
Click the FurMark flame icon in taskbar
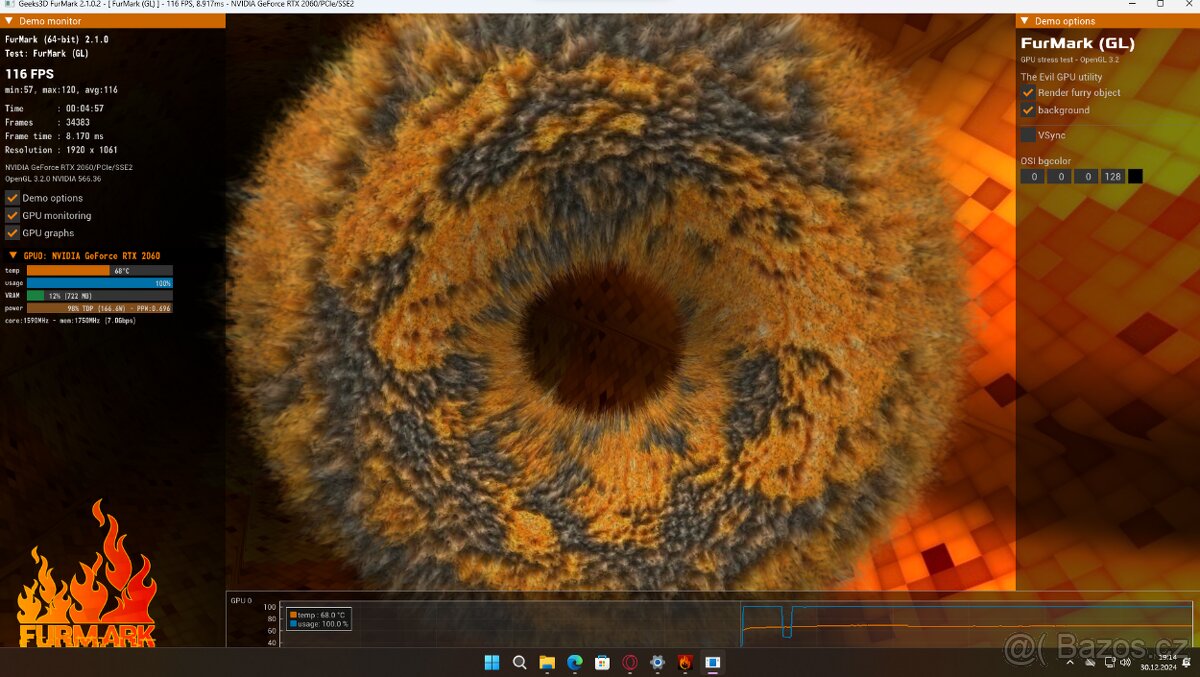coord(685,662)
